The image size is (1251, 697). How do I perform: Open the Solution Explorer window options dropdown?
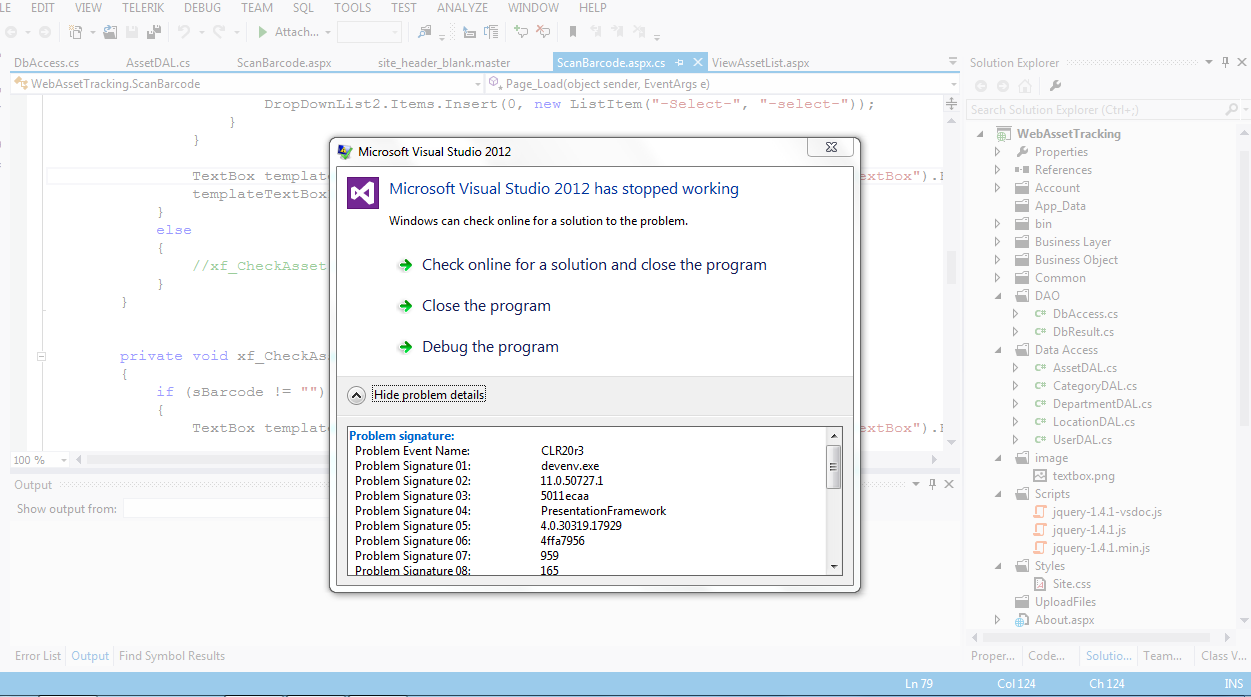tap(1208, 63)
